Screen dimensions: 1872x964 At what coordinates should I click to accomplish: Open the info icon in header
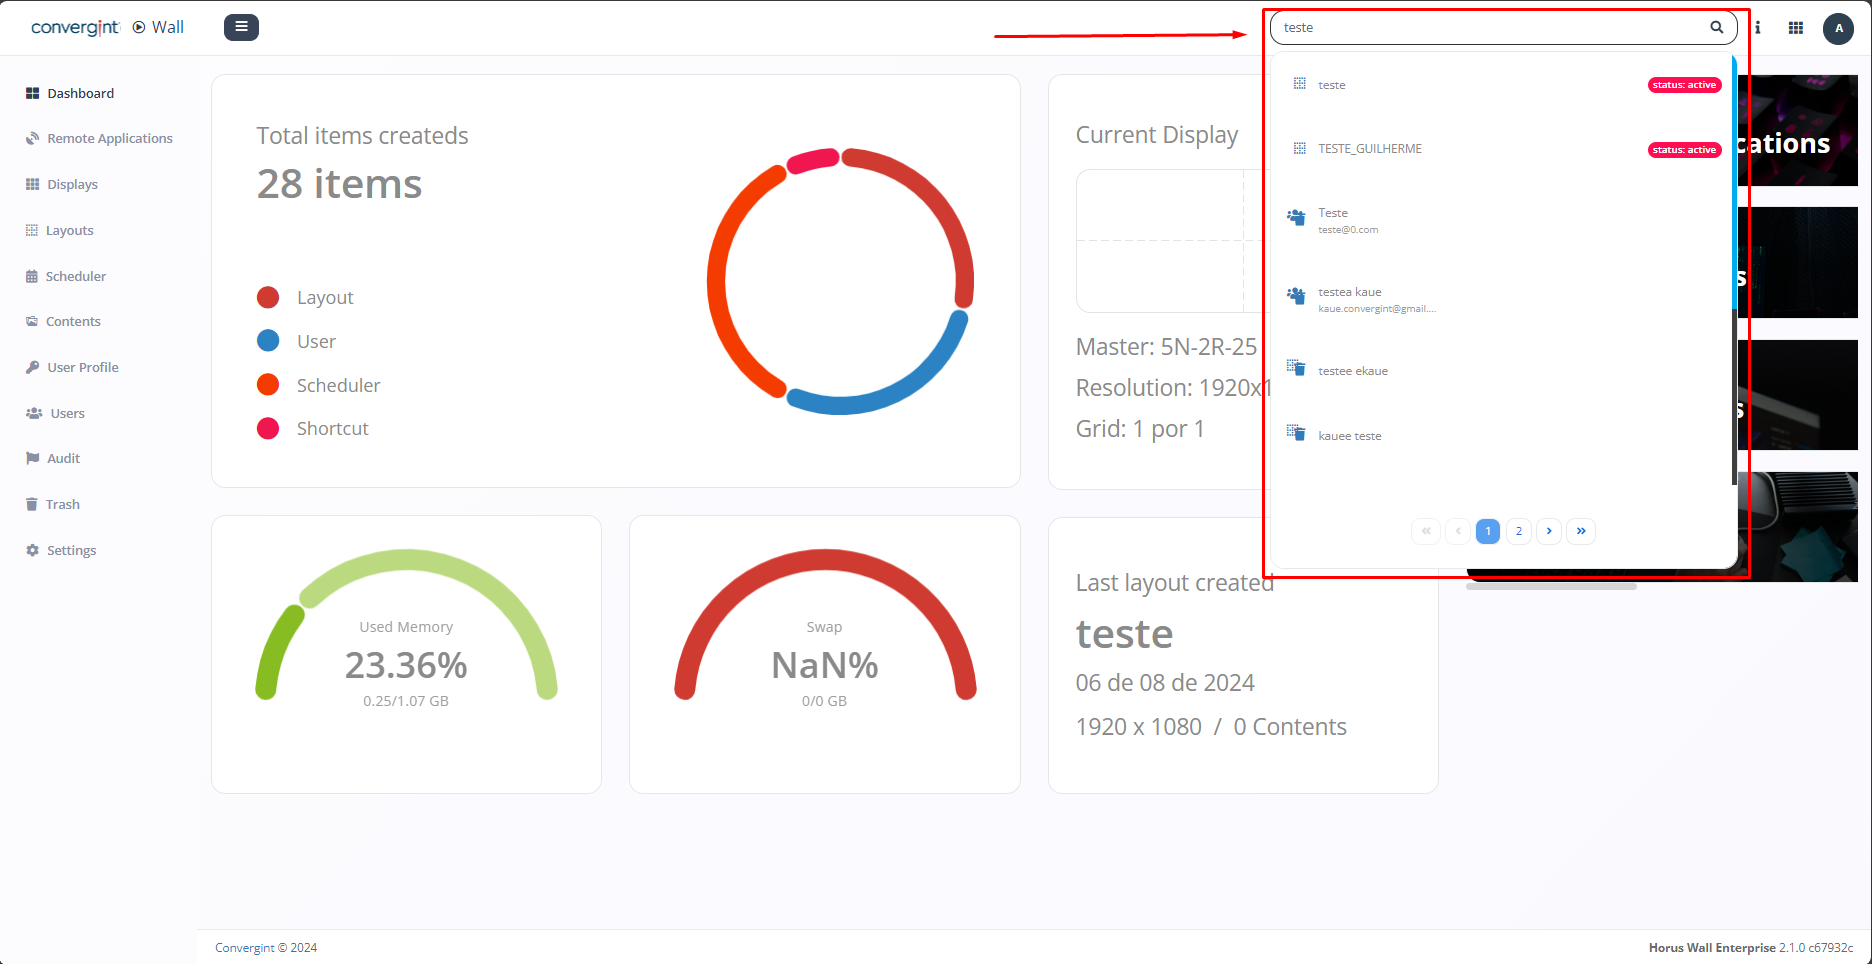click(x=1757, y=28)
